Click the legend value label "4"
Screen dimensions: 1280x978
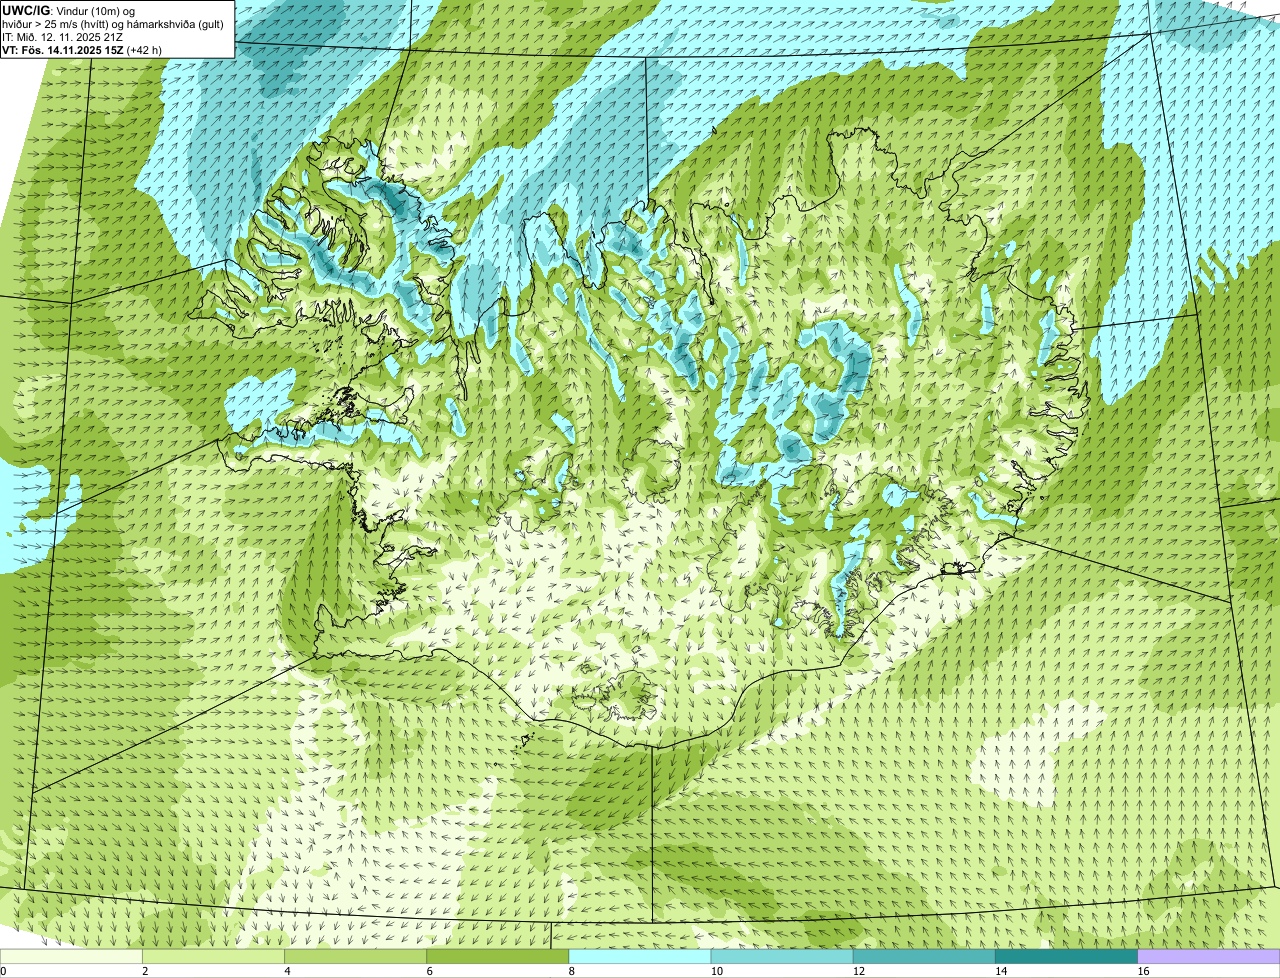point(288,971)
